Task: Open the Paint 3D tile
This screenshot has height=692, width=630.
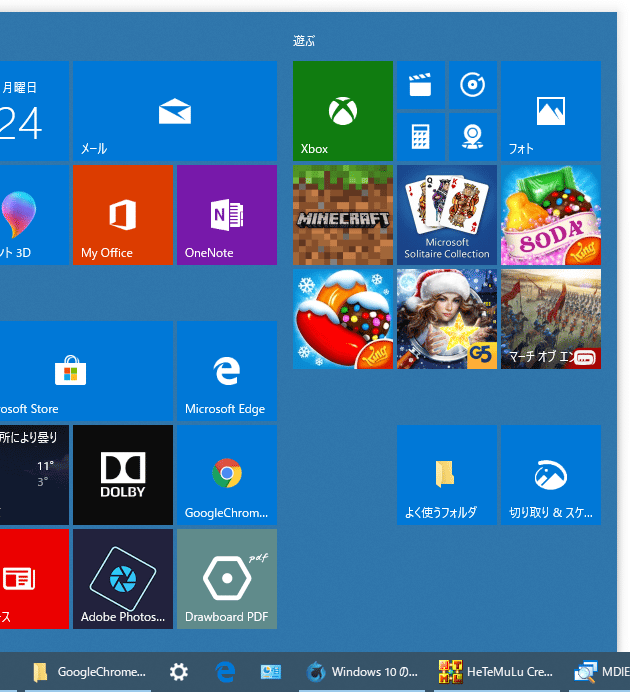Action: (34, 215)
